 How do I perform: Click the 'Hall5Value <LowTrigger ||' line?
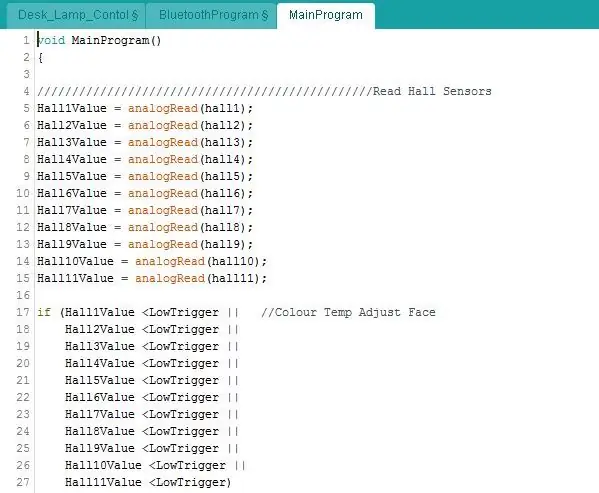click(x=152, y=380)
